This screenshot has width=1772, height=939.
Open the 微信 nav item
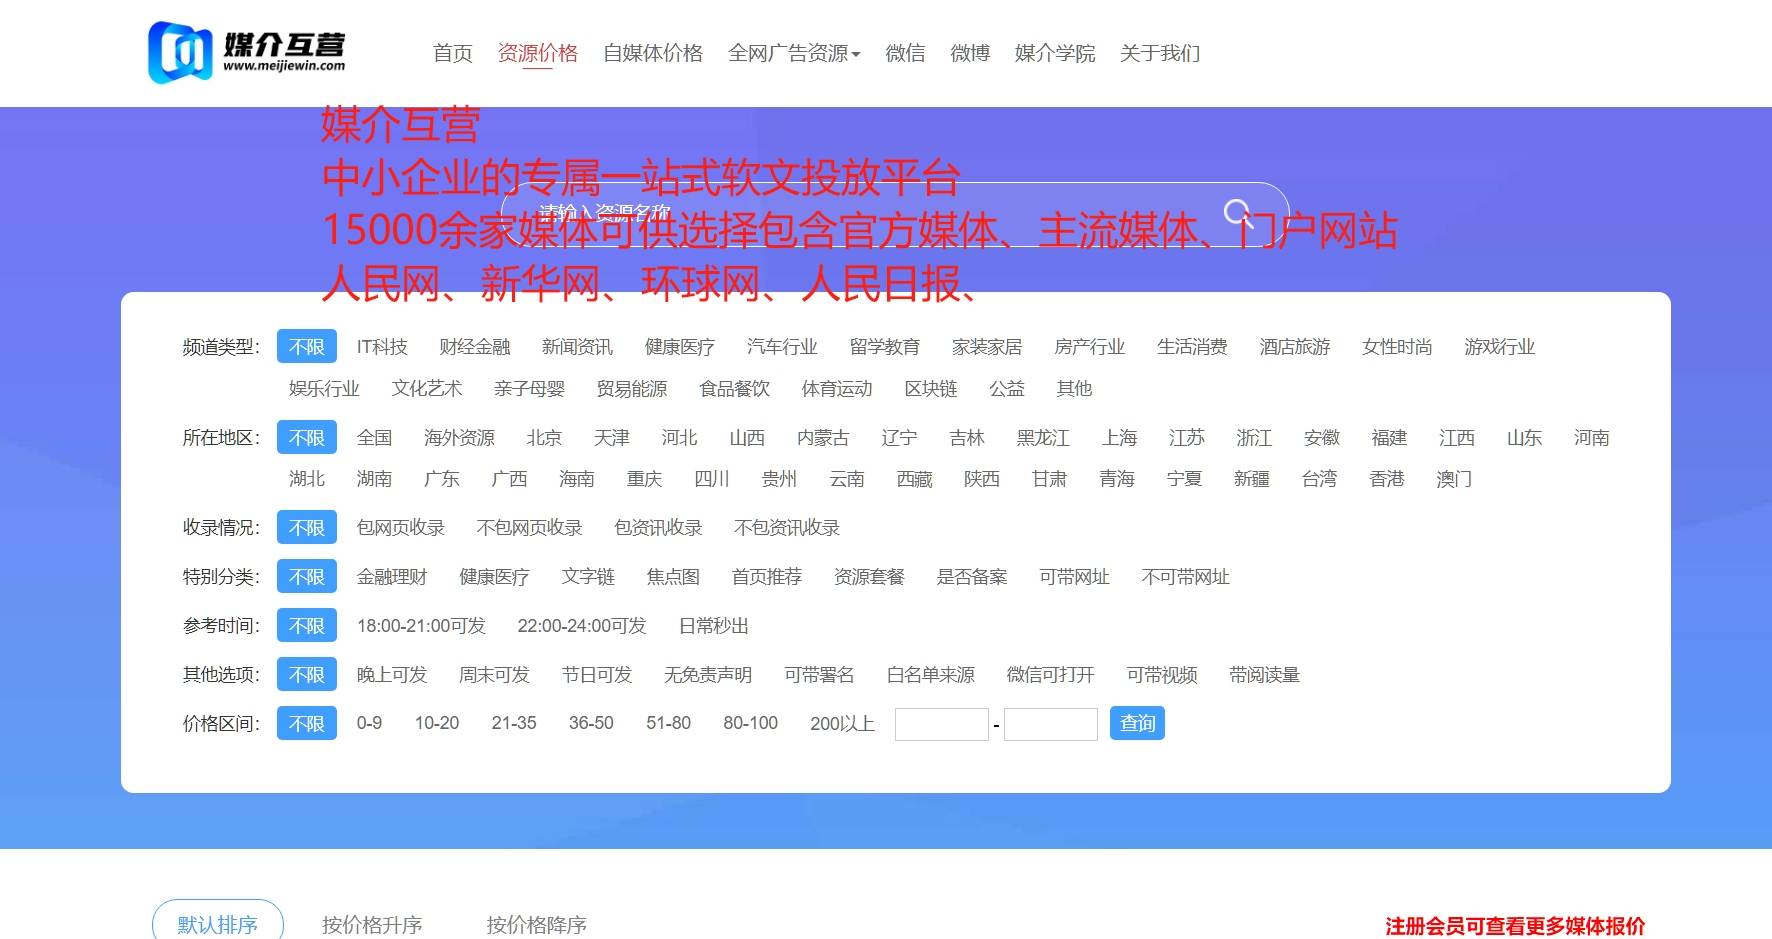[905, 53]
